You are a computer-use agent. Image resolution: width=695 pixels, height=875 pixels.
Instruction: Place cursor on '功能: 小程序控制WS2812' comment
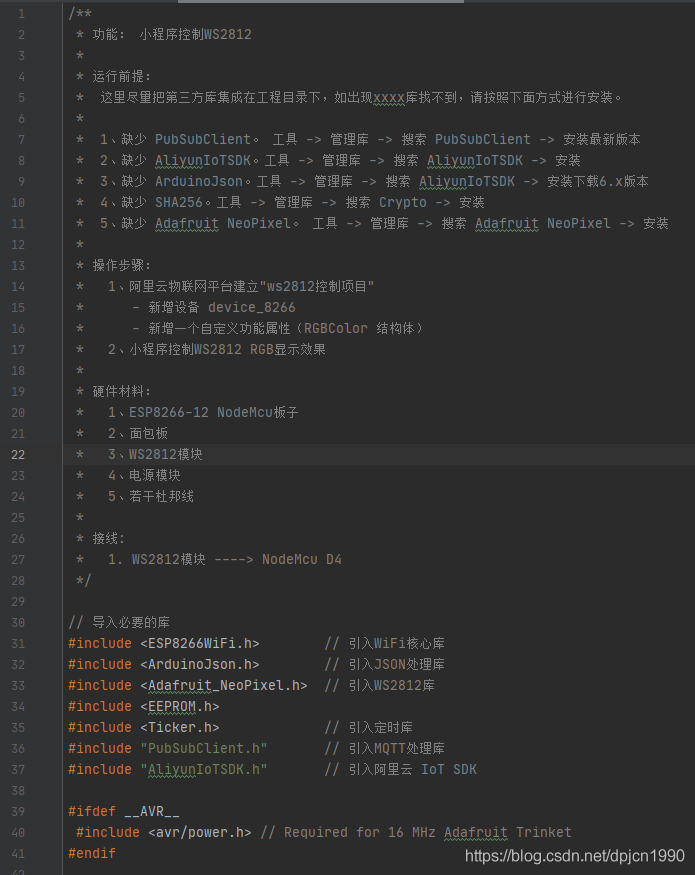(172, 35)
